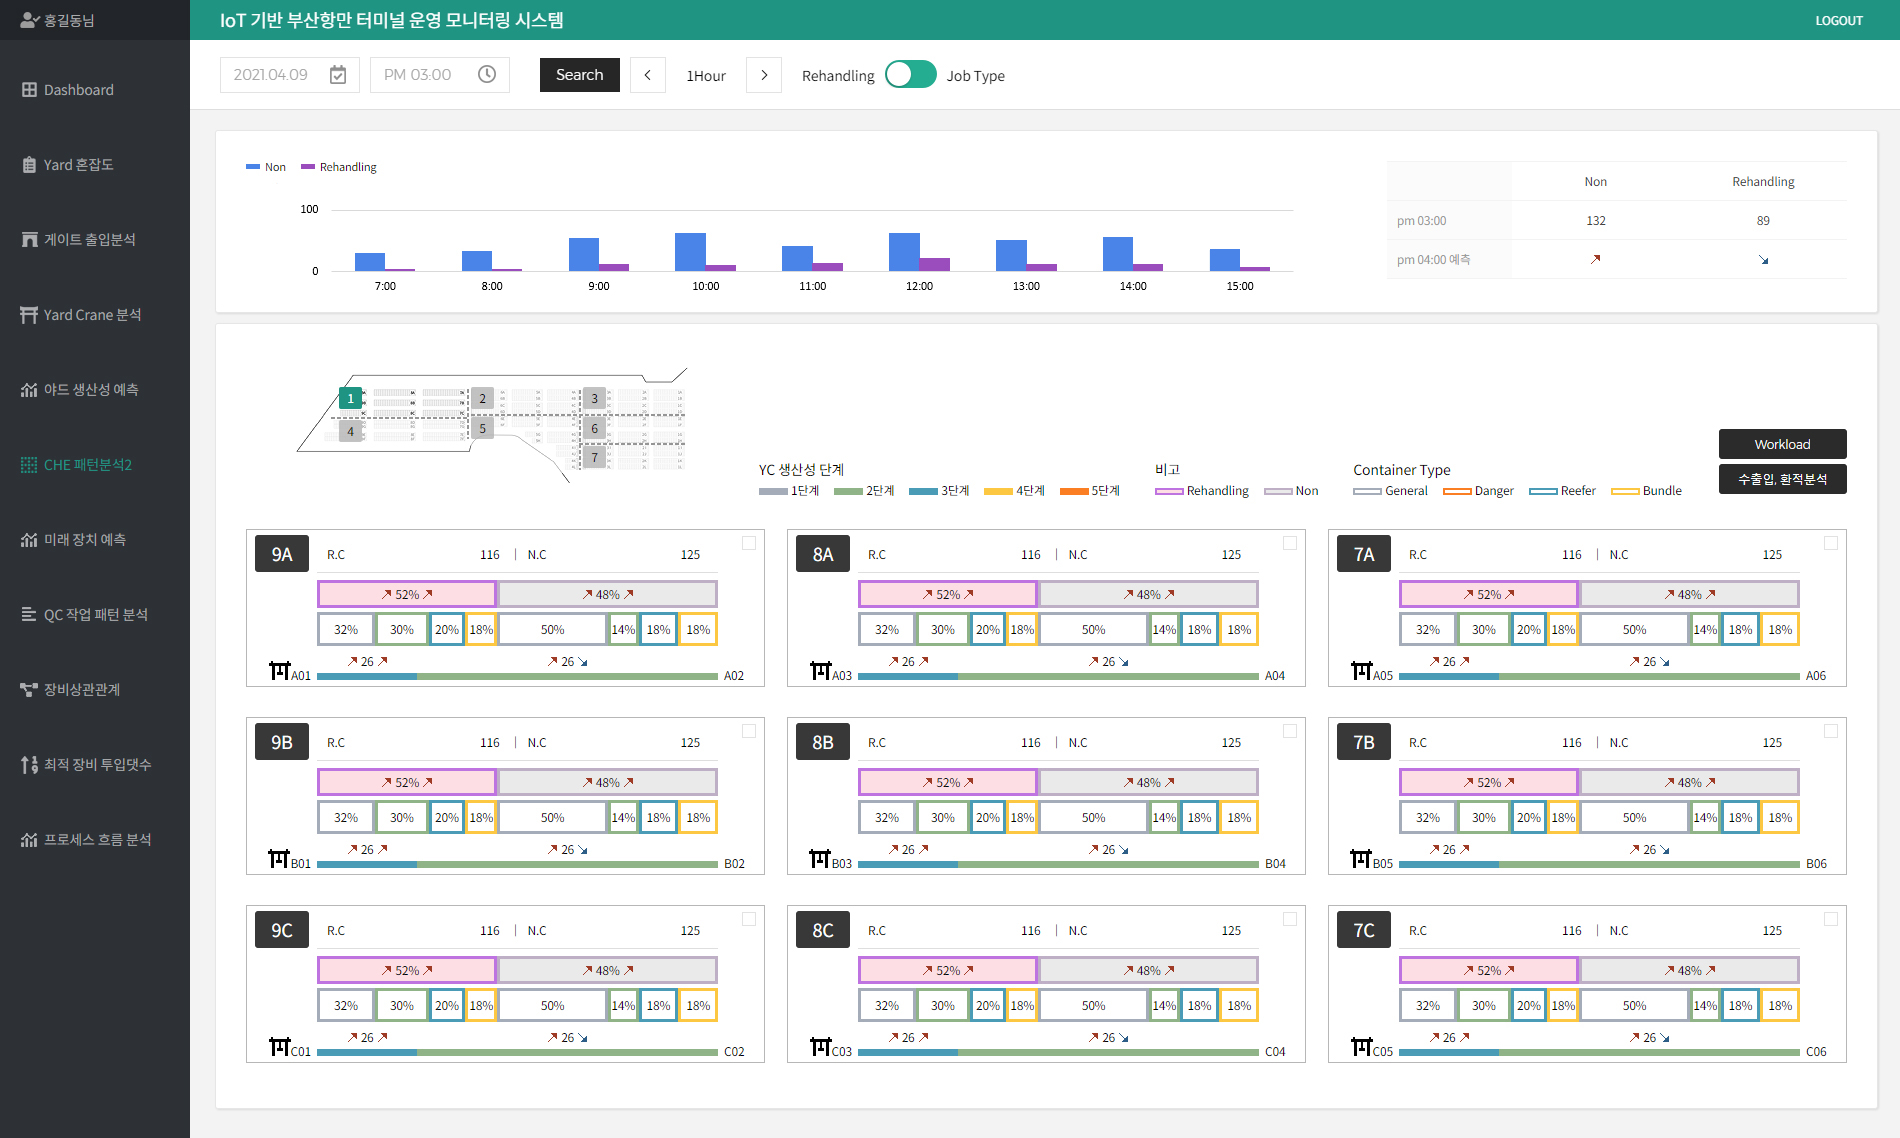Toggle the Rehandling / Job Type switch
Image resolution: width=1900 pixels, height=1138 pixels.
(x=910, y=75)
